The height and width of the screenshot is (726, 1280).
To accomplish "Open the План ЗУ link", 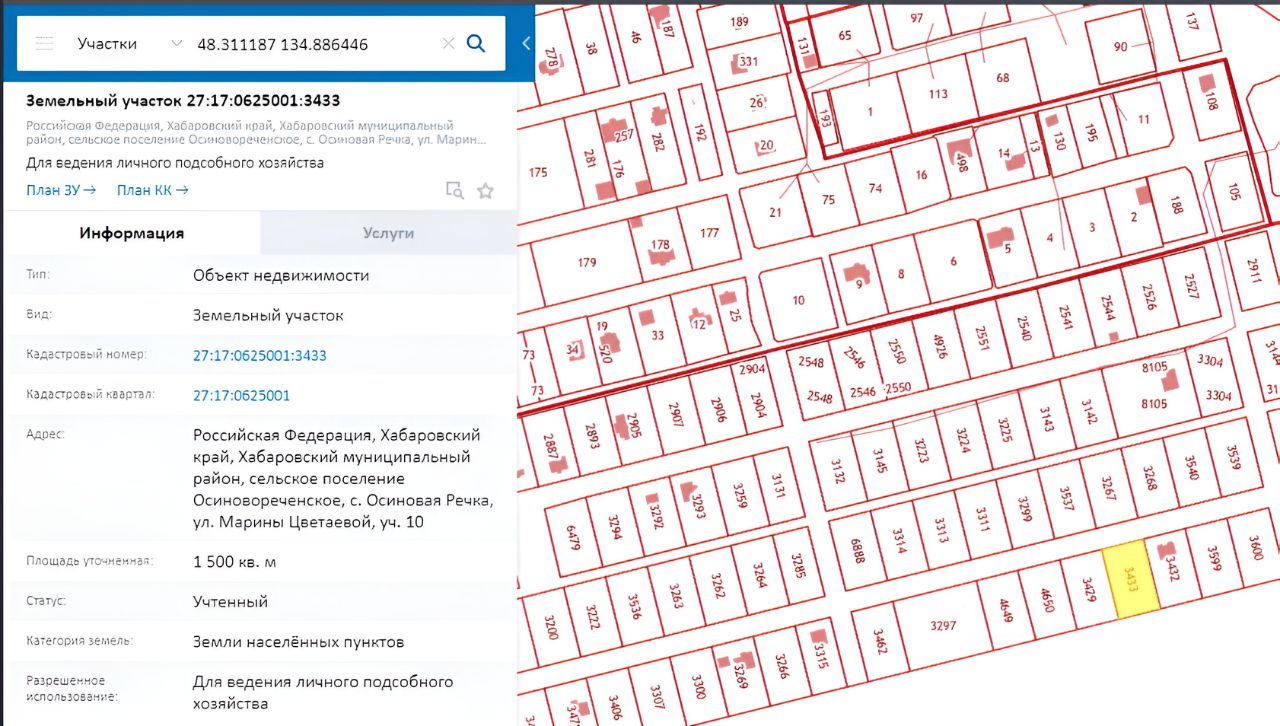I will coord(61,190).
